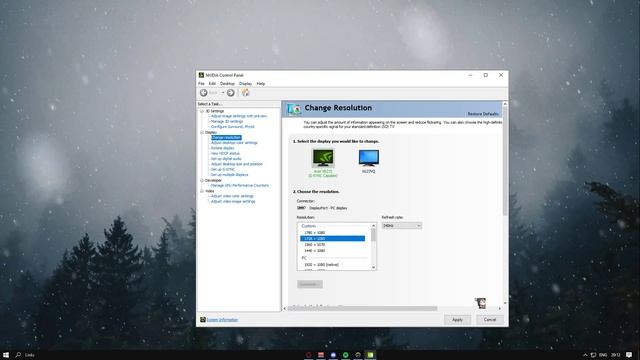Screen dimensions: 640x360
Task: Click the Back arrow toolbar icon
Action: coord(203,93)
